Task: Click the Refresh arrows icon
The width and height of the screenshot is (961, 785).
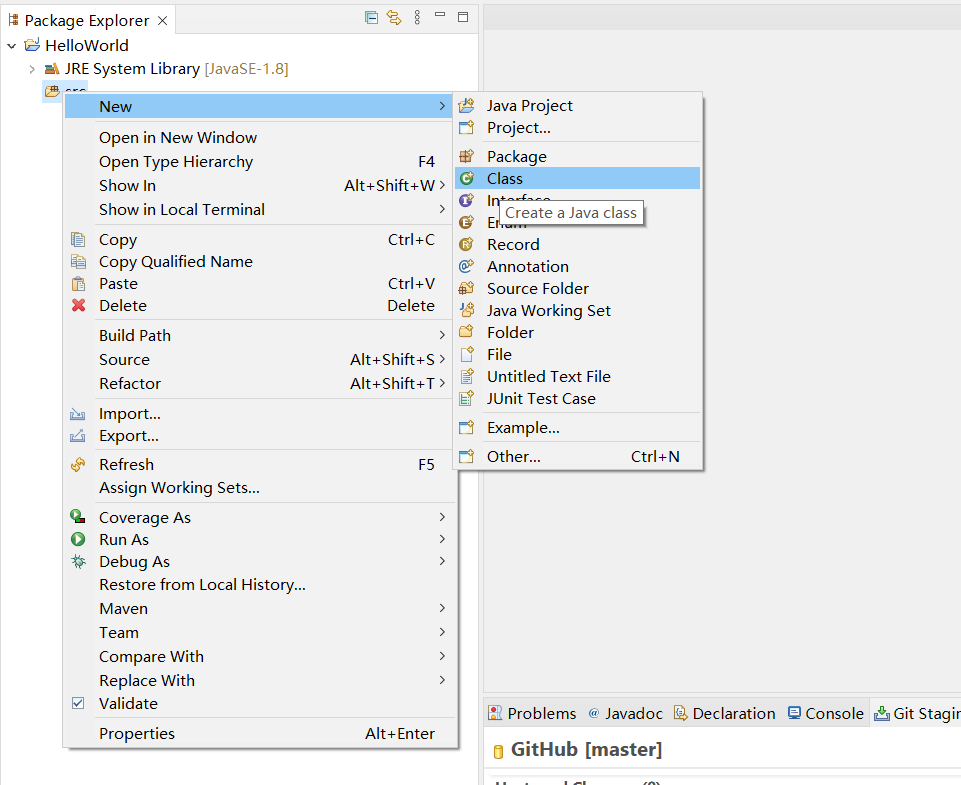Action: pyautogui.click(x=78, y=465)
